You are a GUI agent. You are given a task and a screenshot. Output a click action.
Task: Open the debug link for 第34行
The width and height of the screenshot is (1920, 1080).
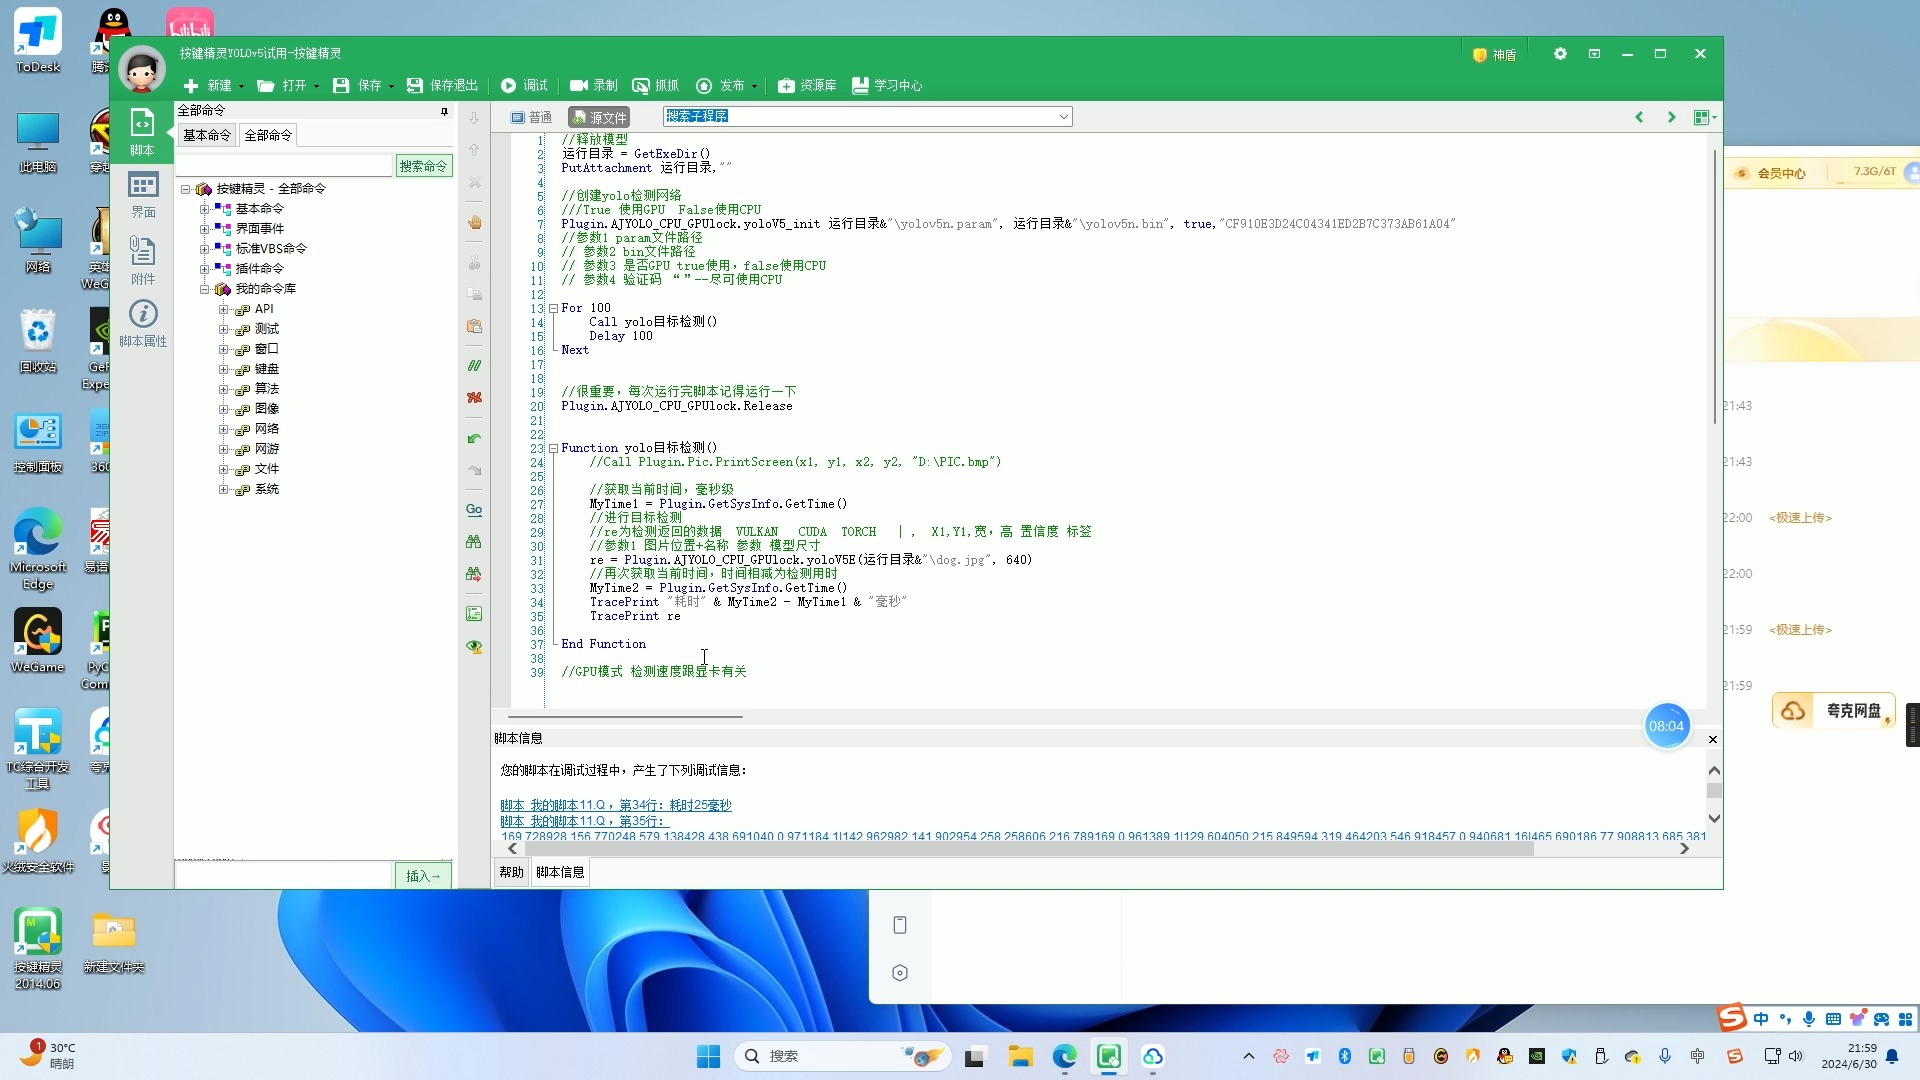[615, 805]
